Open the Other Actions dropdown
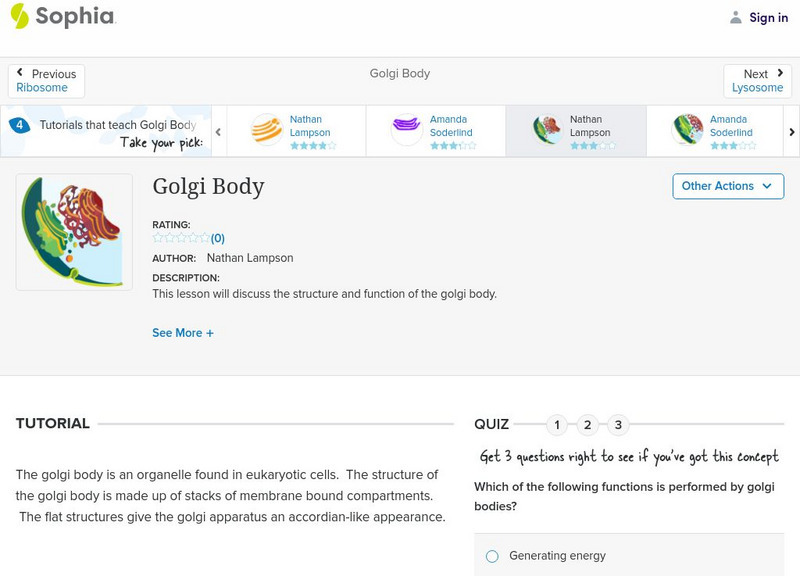The image size is (800, 576). click(727, 186)
